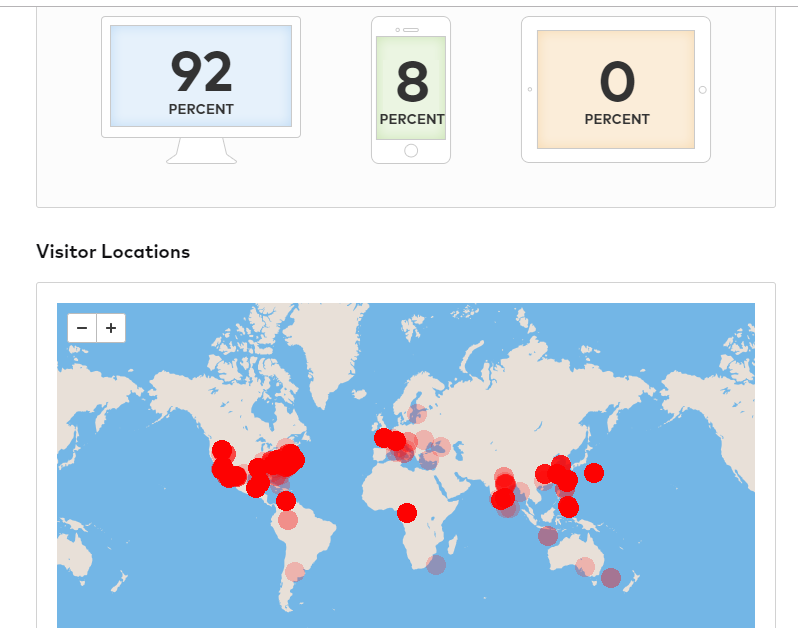
Task: Click the faded marker in northern Brazil
Action: click(x=288, y=520)
